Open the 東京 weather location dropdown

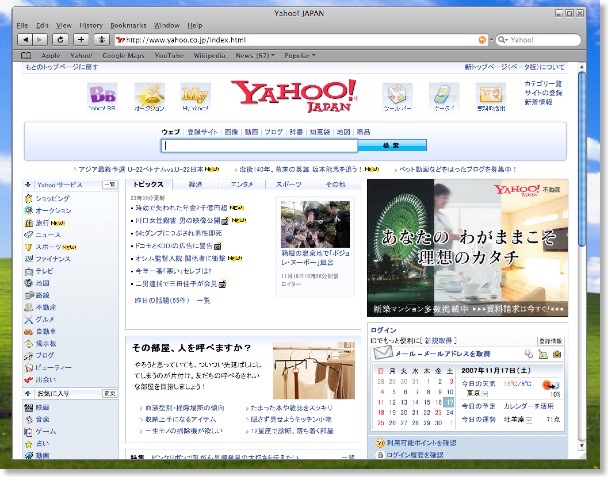(484, 394)
